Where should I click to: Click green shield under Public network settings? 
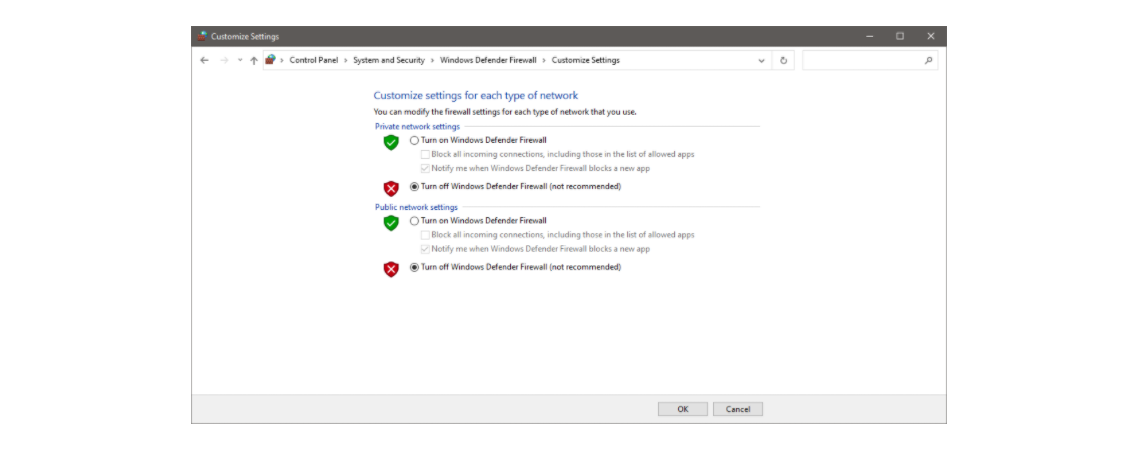[x=391, y=222]
